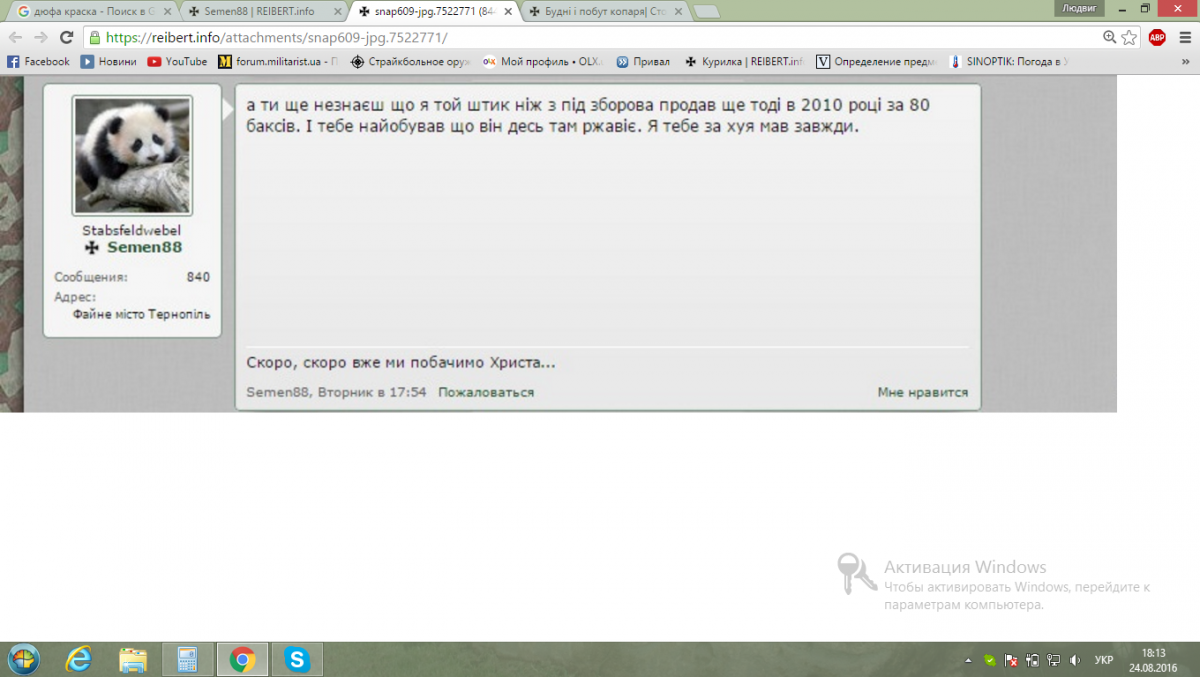Image resolution: width=1200 pixels, height=677 pixels.
Task: Open the volume speaker tray icon
Action: tap(1074, 660)
